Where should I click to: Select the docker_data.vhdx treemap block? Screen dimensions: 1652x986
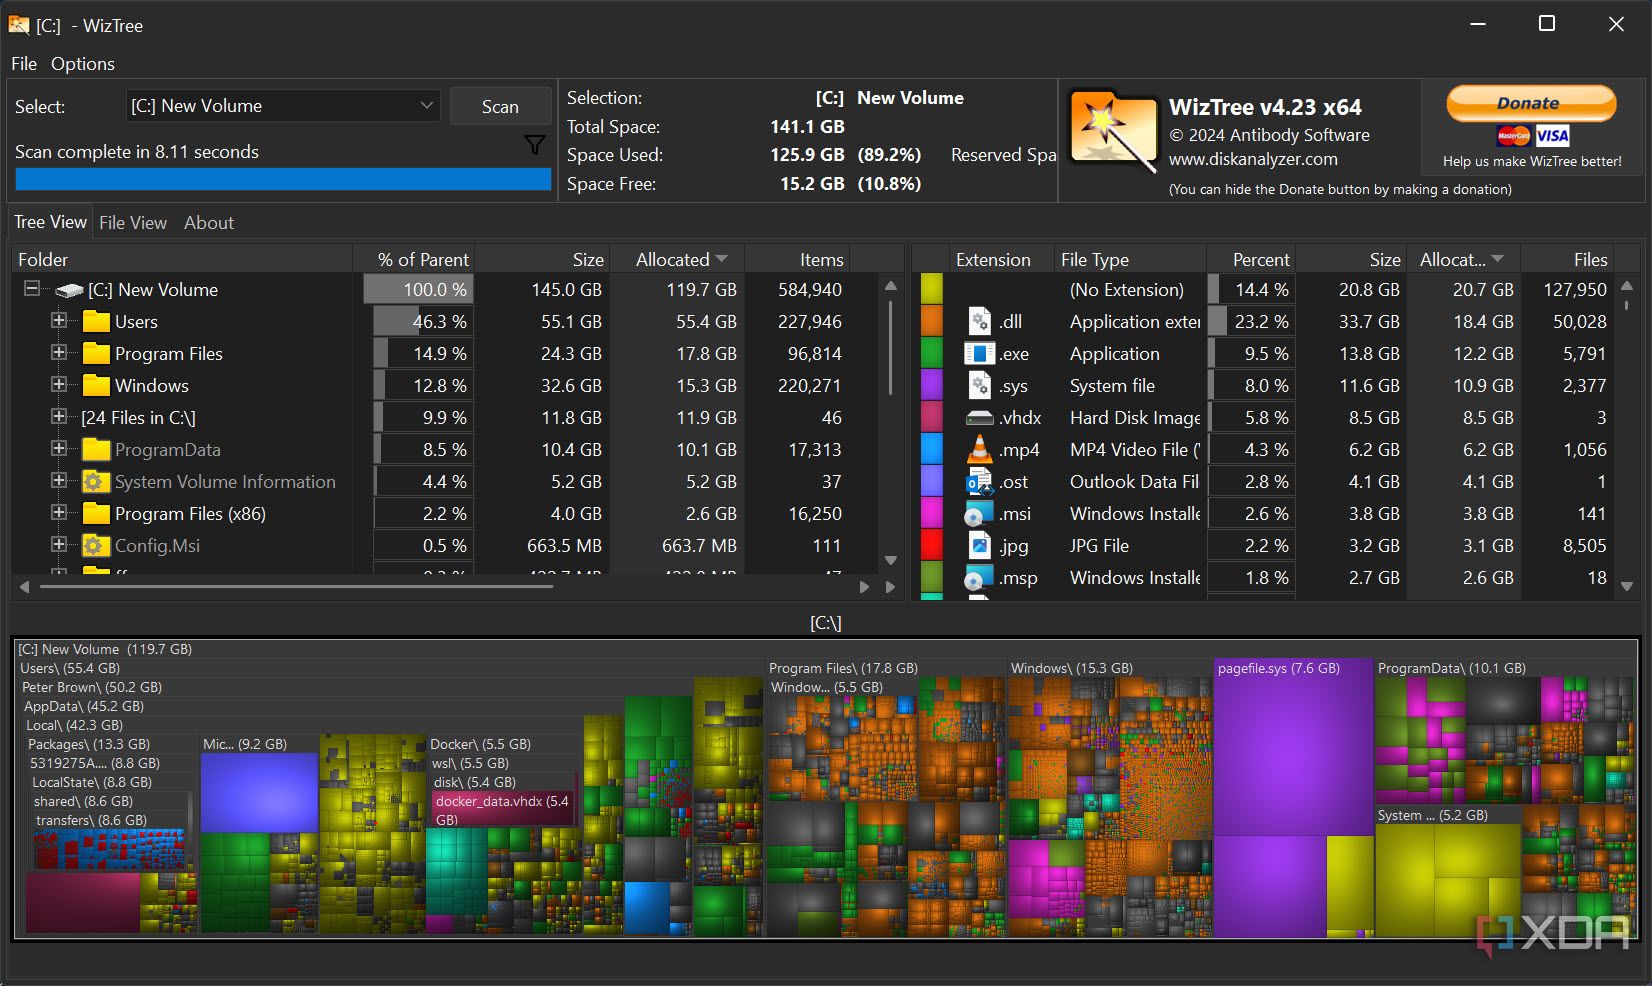504,810
